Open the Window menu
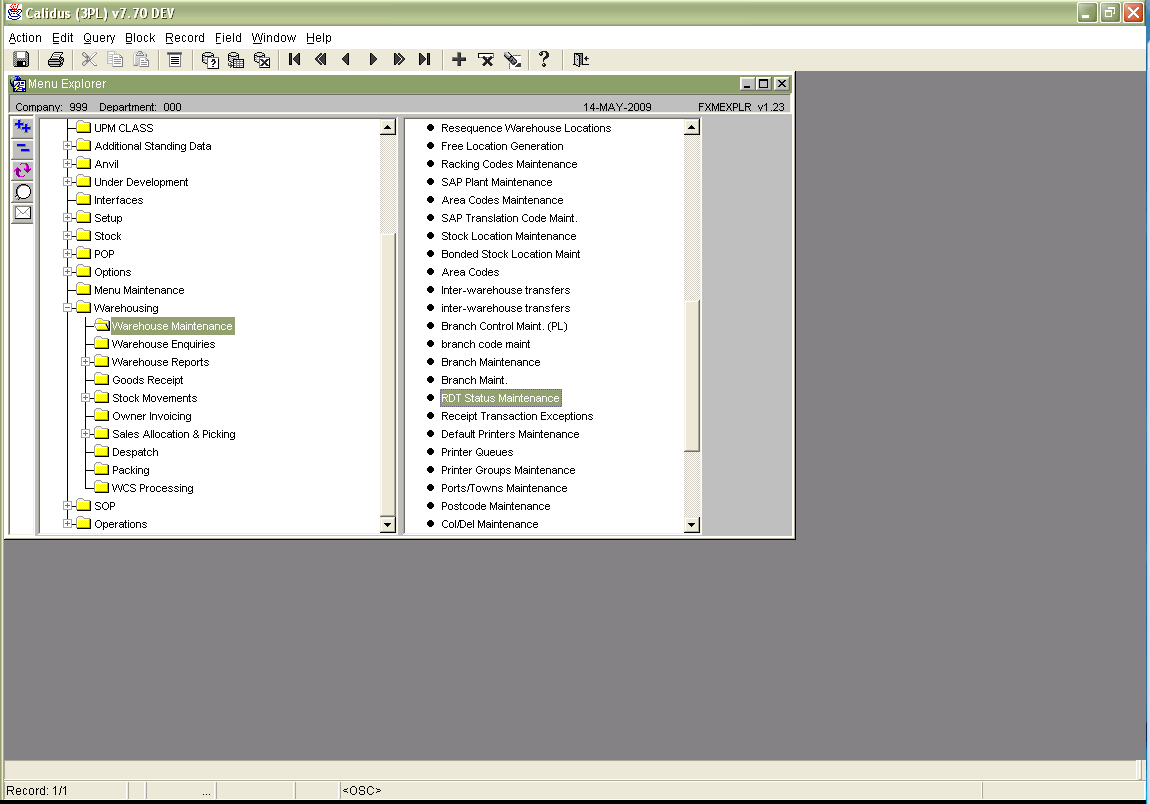Screen dimensions: 1150x804 coord(274,37)
